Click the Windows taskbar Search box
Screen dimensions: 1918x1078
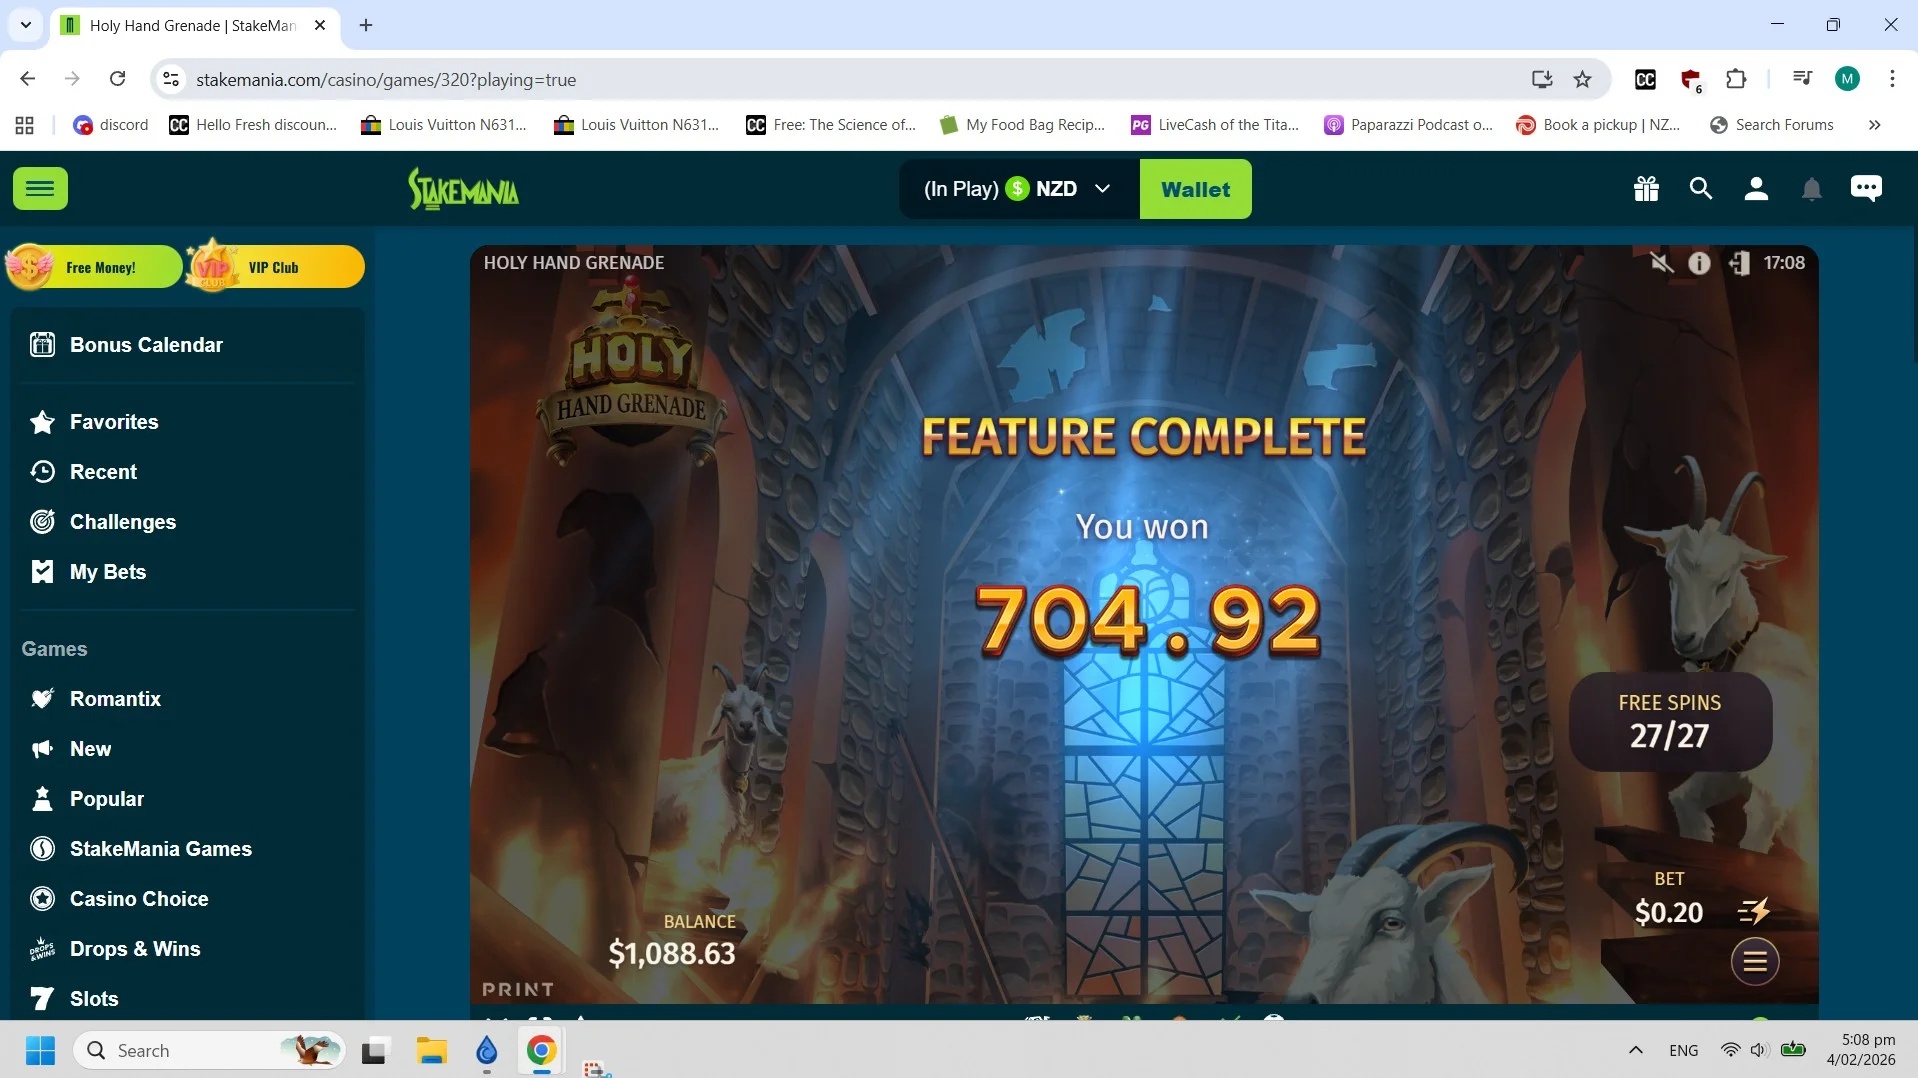click(210, 1050)
